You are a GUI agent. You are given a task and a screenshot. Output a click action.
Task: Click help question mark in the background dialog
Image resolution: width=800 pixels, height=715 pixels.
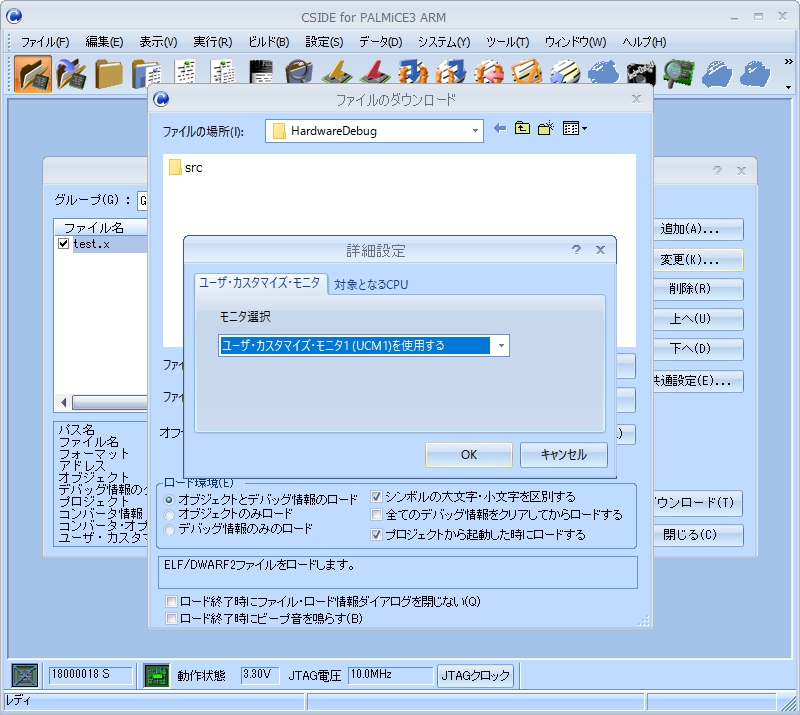click(x=717, y=170)
